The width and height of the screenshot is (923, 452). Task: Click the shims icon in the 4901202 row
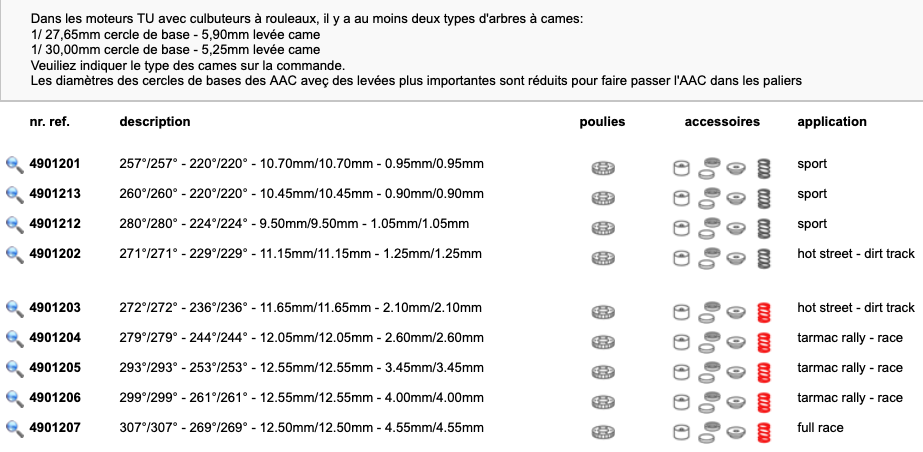click(x=709, y=258)
